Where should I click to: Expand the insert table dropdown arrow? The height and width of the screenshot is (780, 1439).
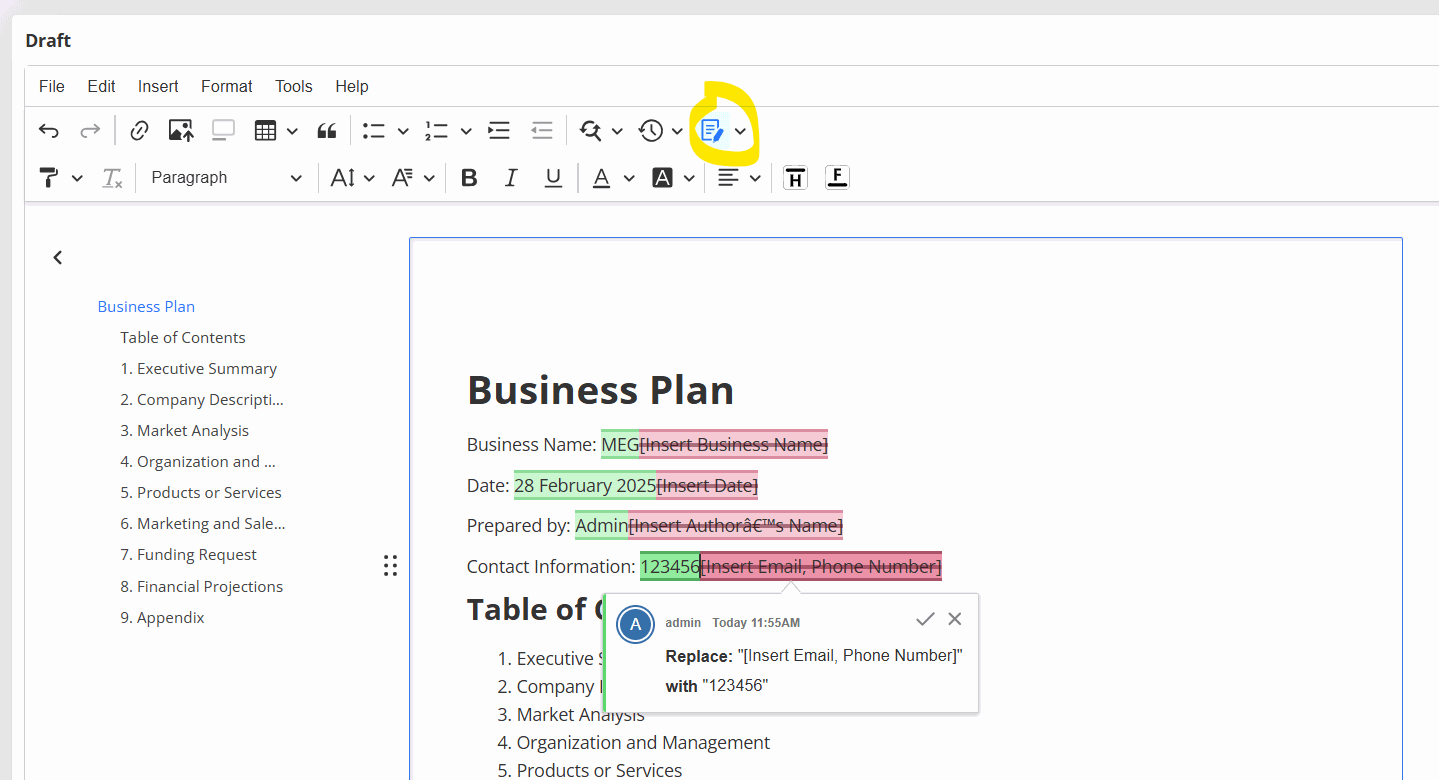pos(292,130)
